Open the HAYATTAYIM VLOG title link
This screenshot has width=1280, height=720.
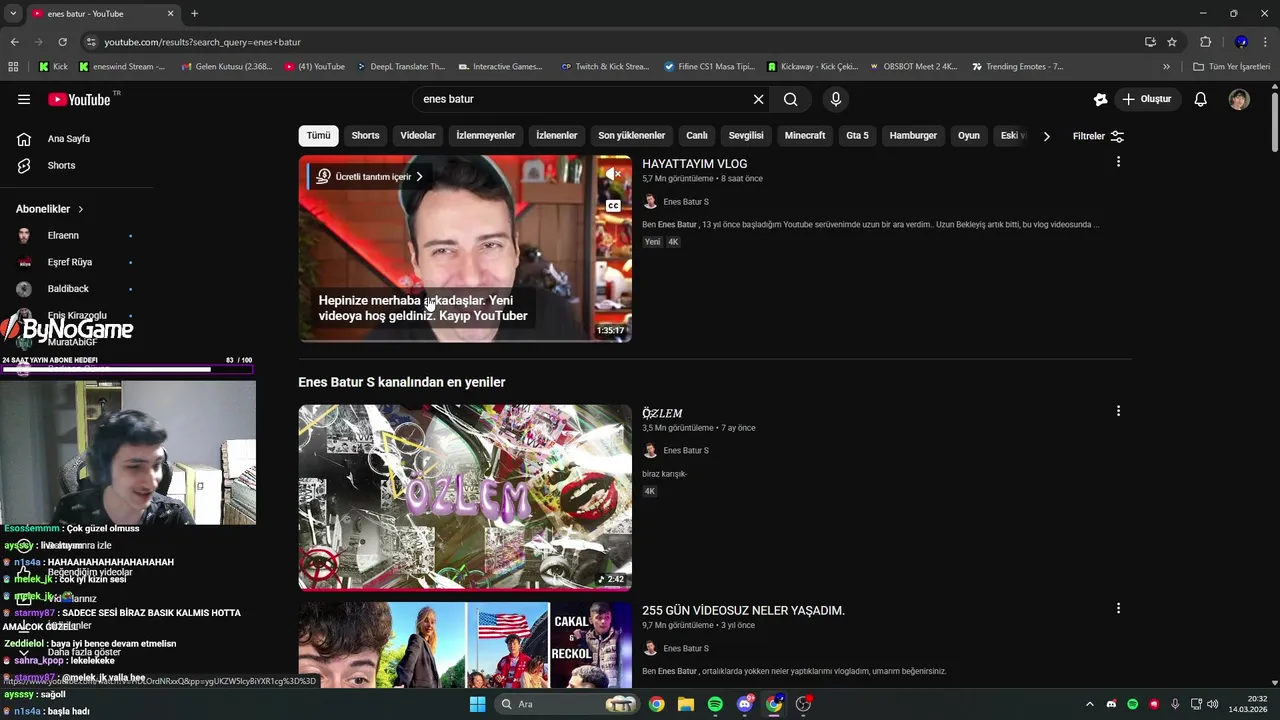(x=694, y=164)
